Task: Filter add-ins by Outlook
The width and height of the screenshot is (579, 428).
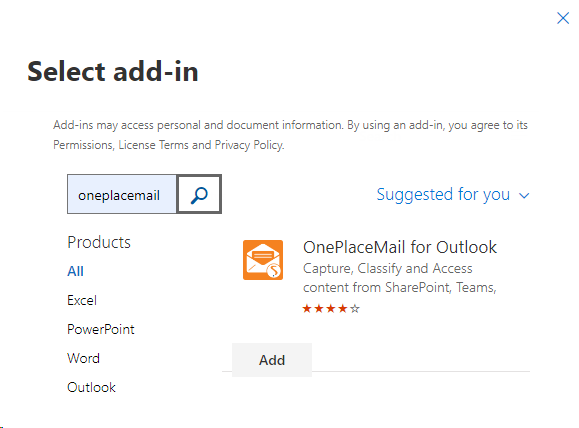Action: [91, 387]
